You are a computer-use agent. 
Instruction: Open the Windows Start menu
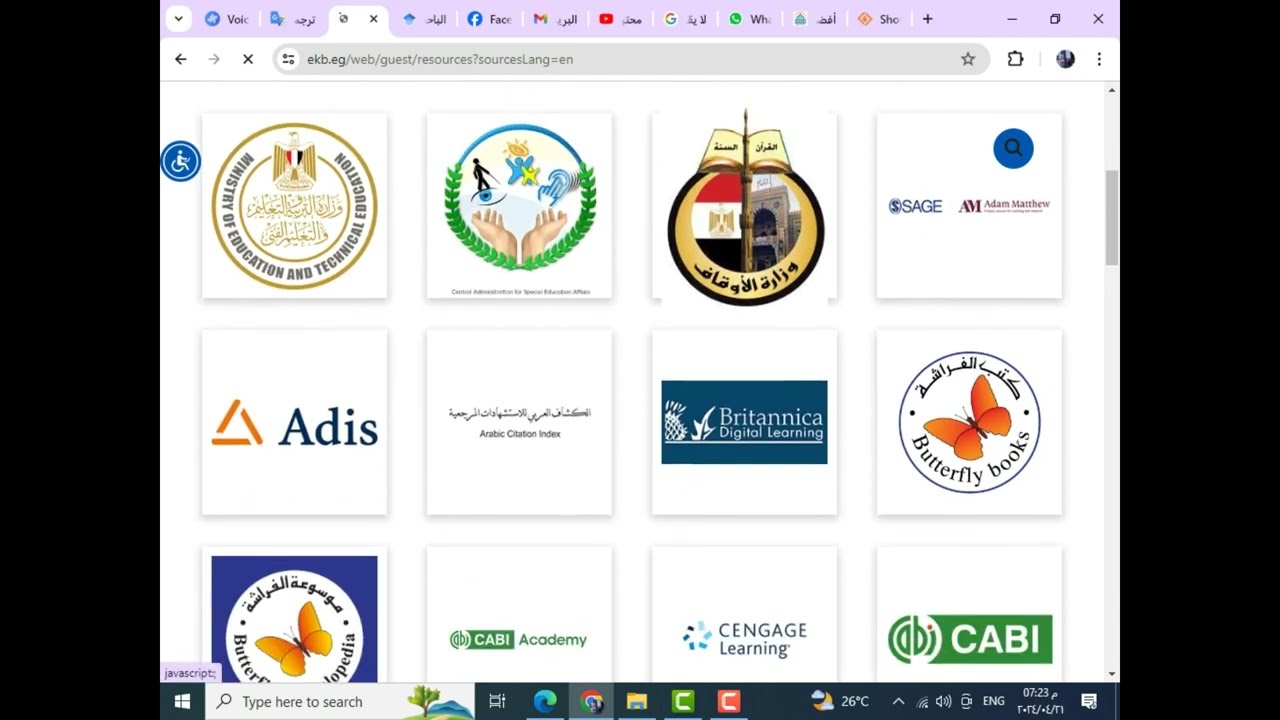pos(182,702)
